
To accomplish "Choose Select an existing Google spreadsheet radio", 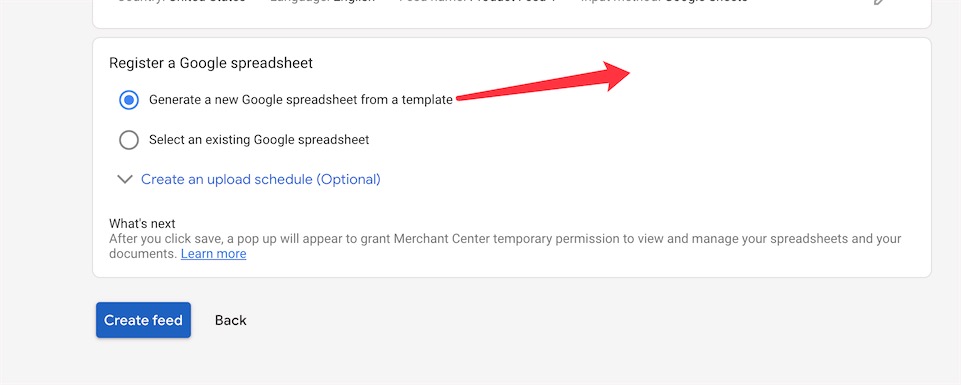I will tap(129, 140).
